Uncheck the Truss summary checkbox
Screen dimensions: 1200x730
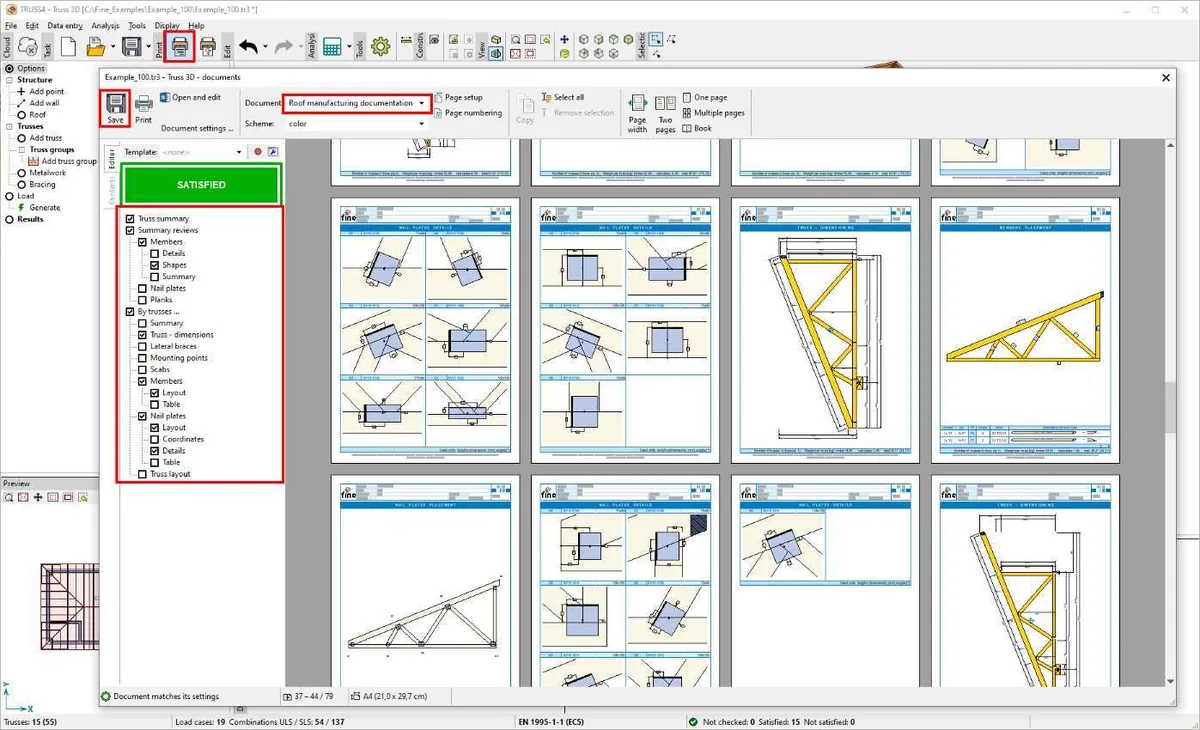(x=130, y=219)
